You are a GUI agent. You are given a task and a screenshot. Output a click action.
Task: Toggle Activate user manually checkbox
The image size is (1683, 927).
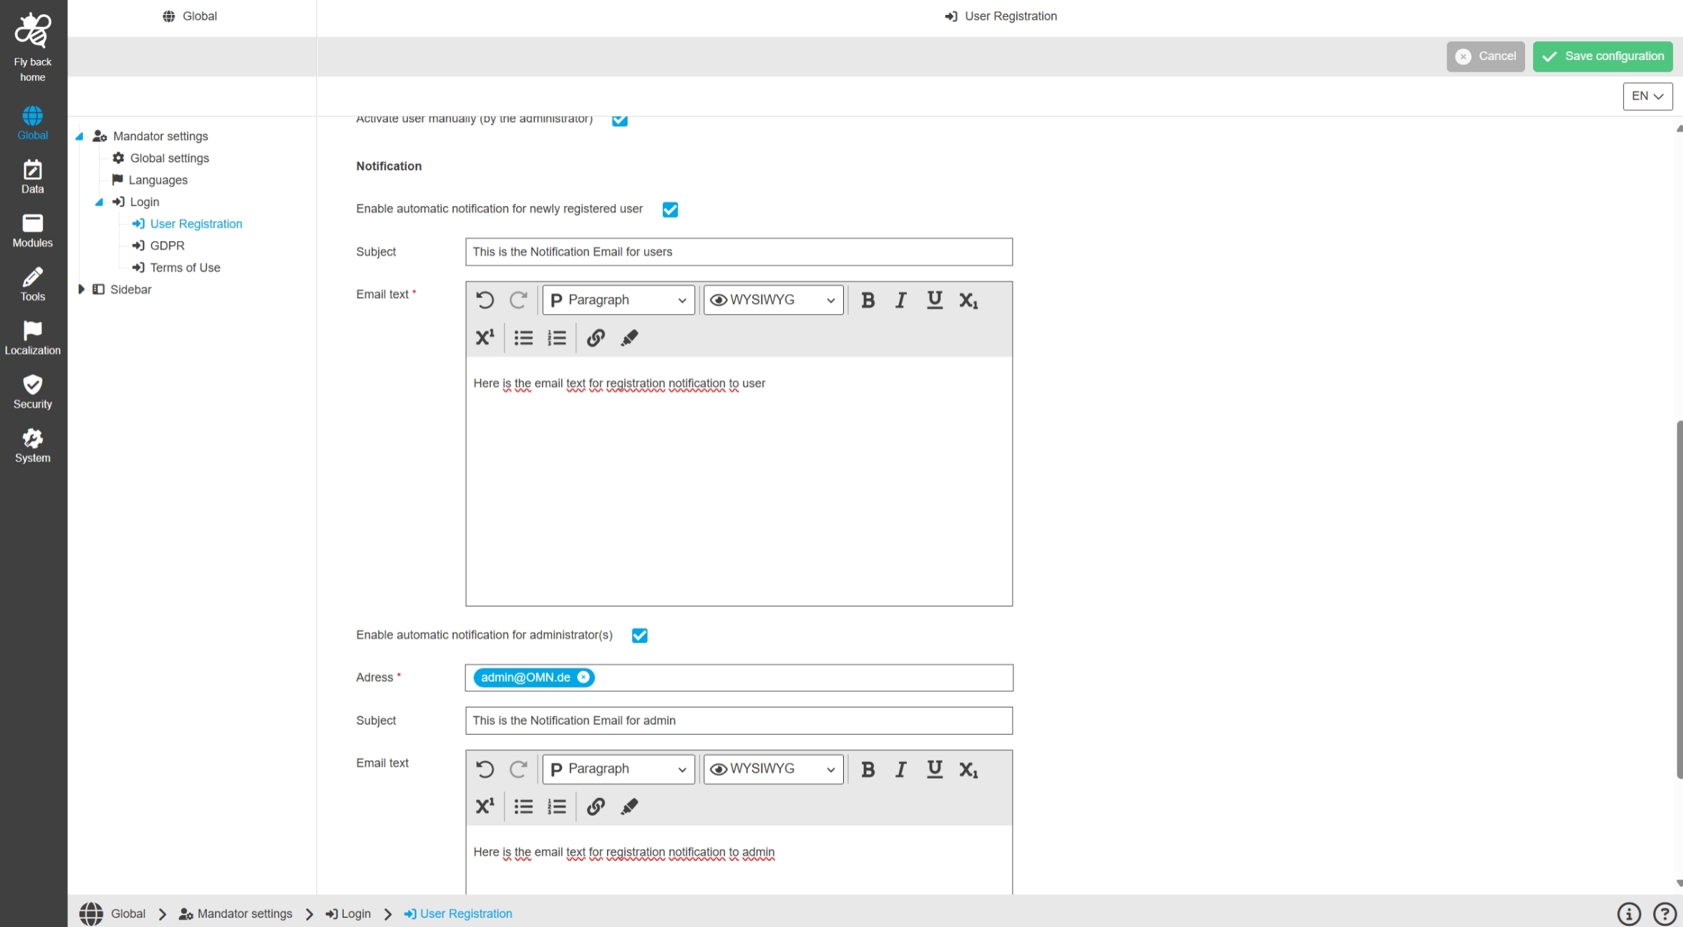tap(620, 119)
